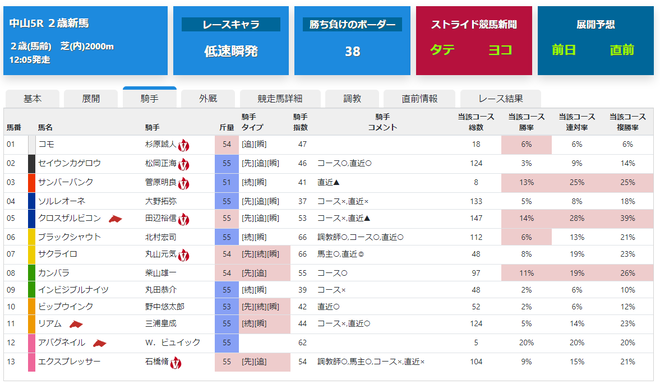Click the 馬番 column header
This screenshot has width=660, height=389.
click(14, 128)
